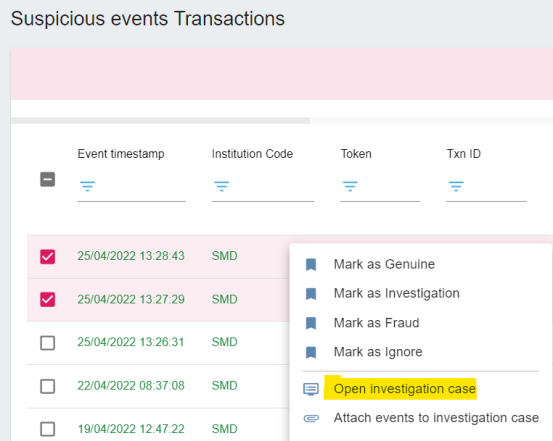Open the Token column filter icon
Screen dimensions: 553x441
tap(350, 186)
